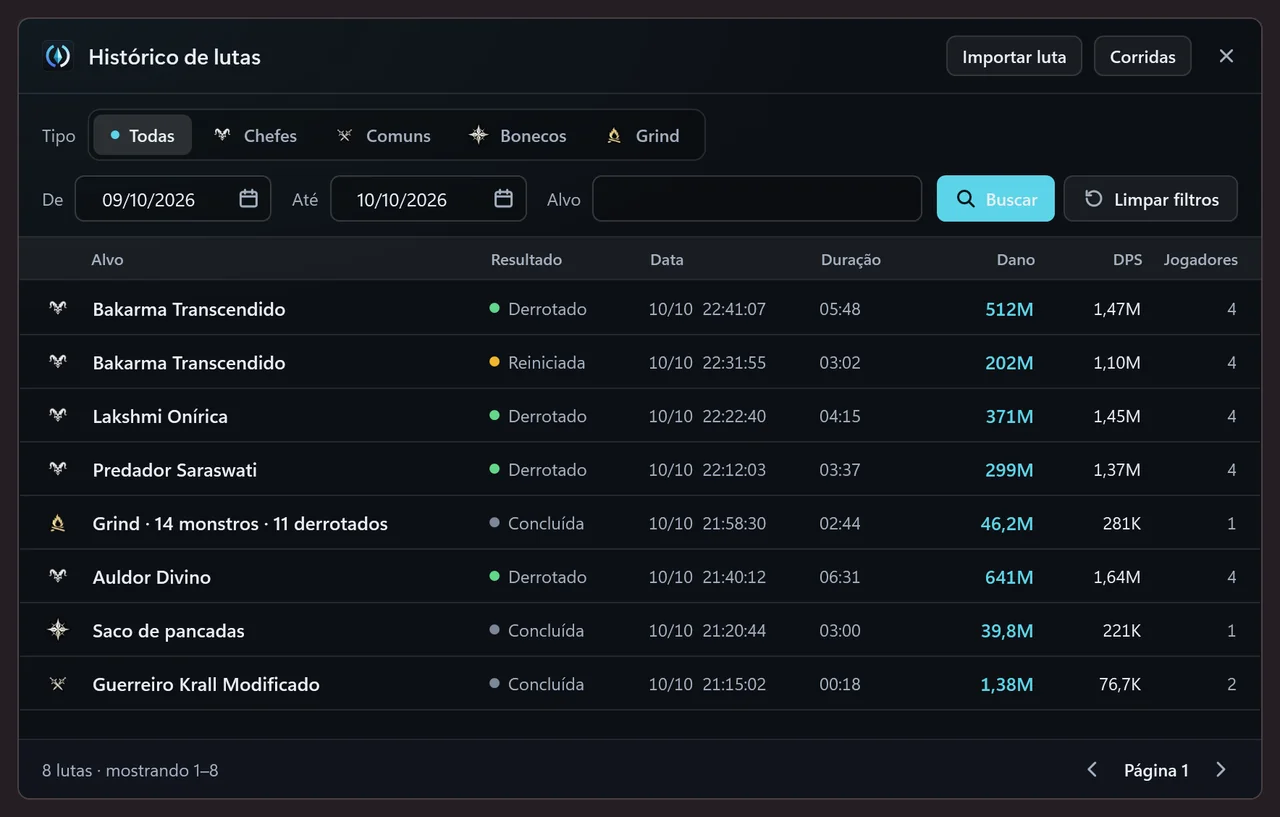The width and height of the screenshot is (1280, 817).
Task: Click the Duração column header
Action: point(851,259)
